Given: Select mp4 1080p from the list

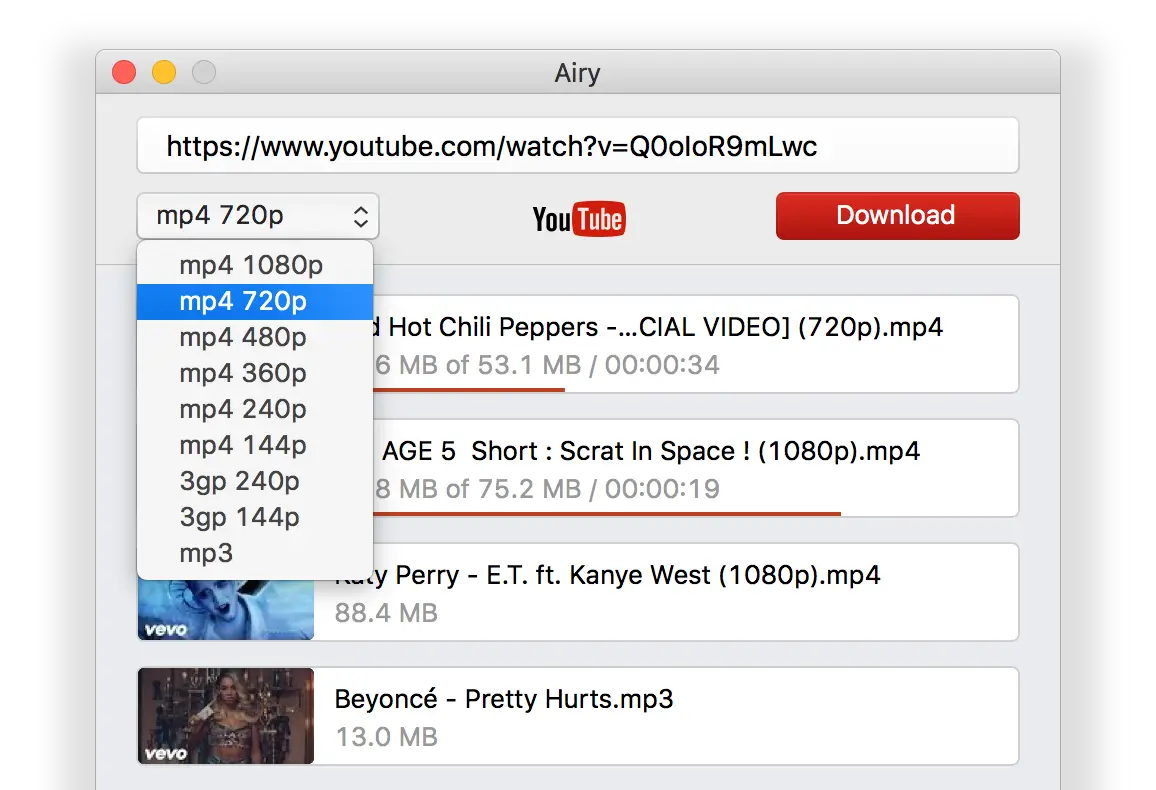Looking at the screenshot, I should (251, 265).
